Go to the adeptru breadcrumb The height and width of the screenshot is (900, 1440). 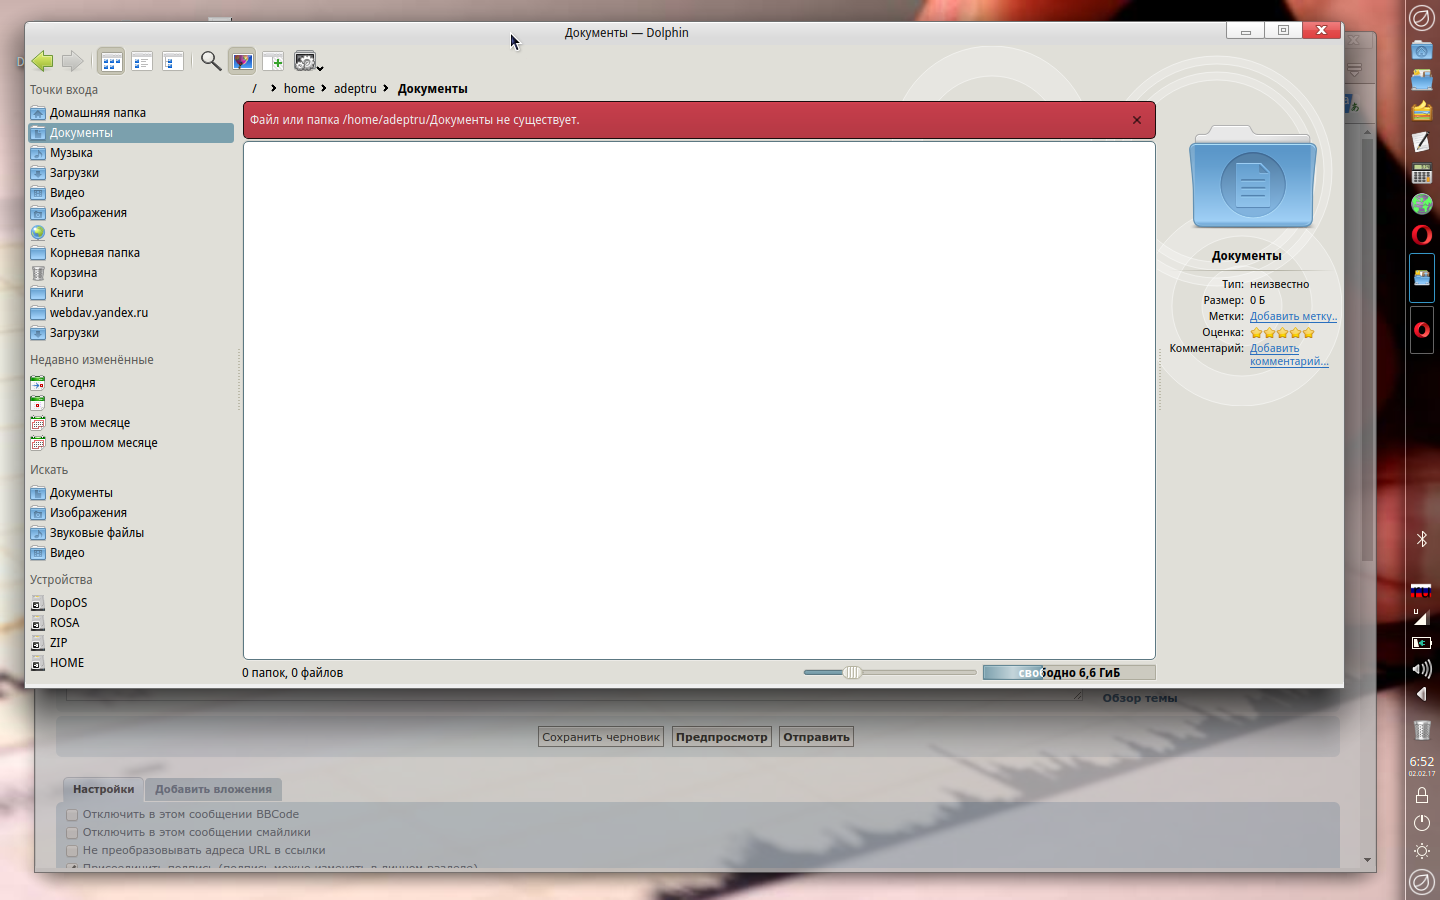(x=355, y=89)
